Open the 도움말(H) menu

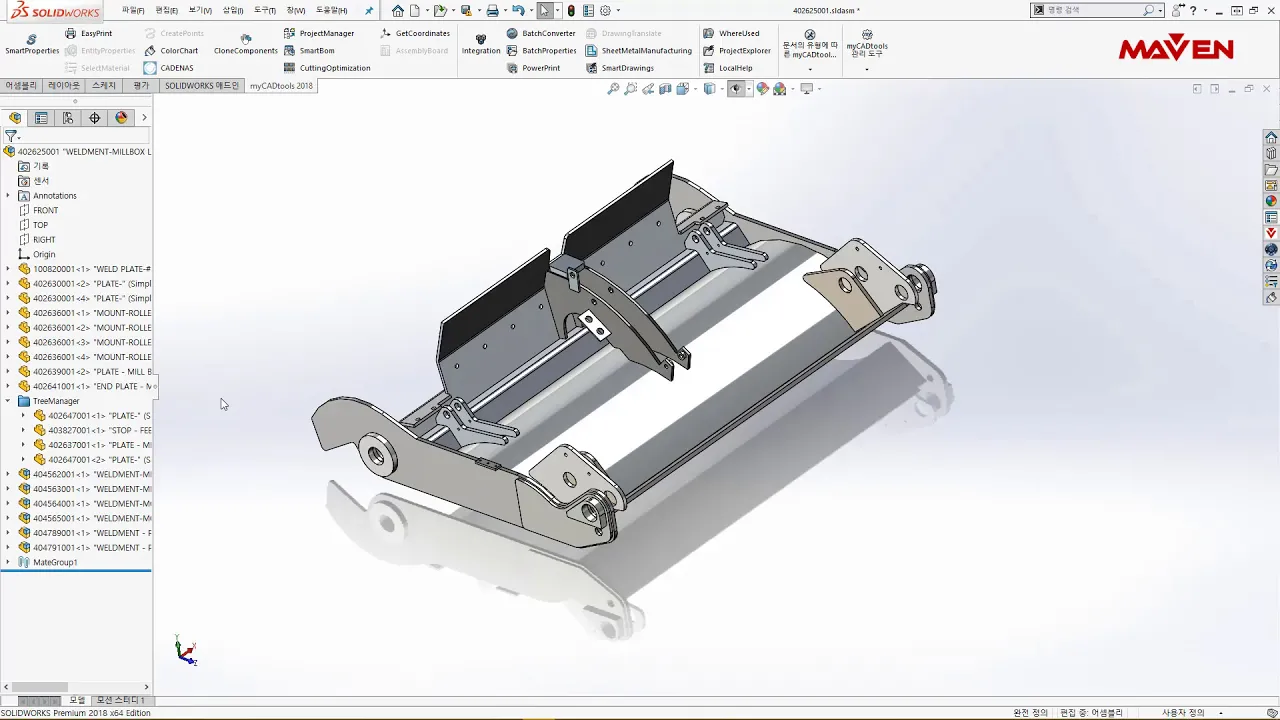point(332,10)
